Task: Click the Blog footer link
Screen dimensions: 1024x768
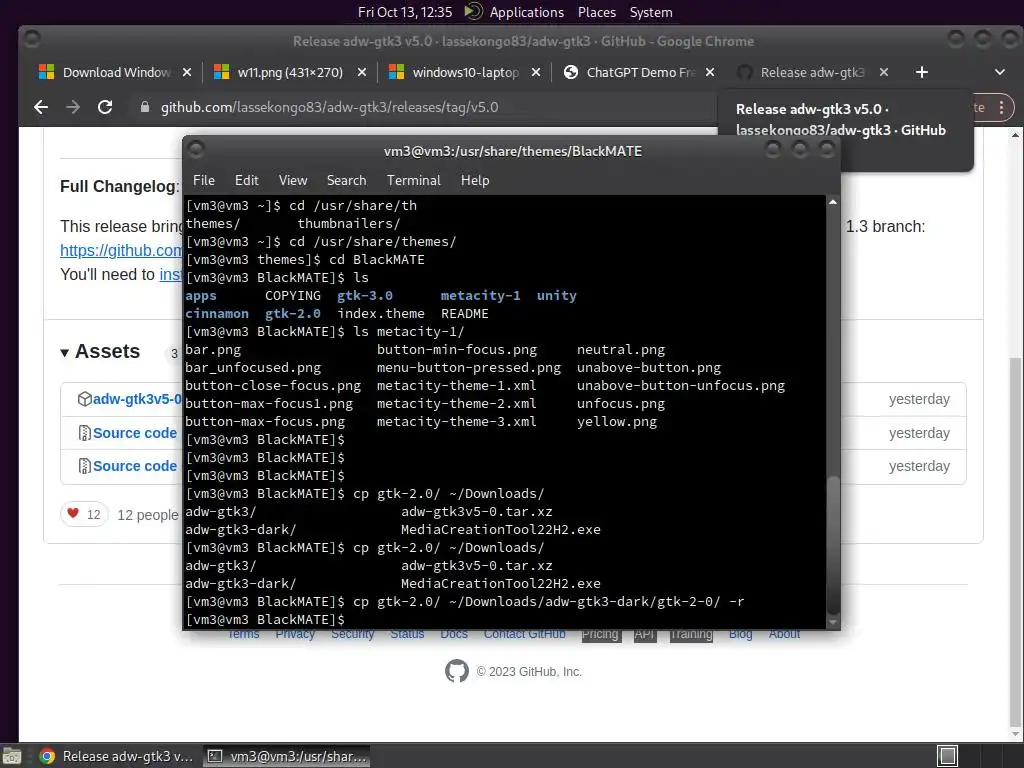Action: (740, 634)
